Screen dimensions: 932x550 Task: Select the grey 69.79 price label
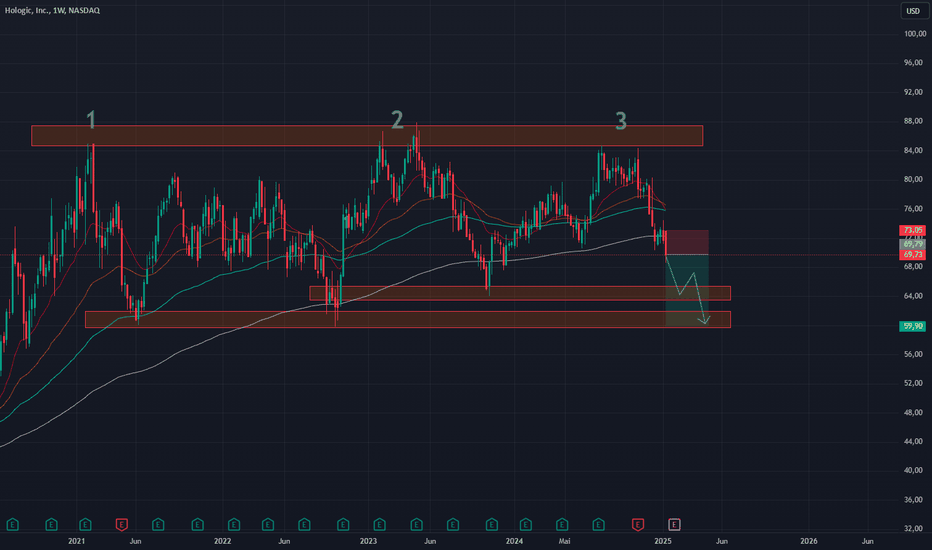pos(912,244)
